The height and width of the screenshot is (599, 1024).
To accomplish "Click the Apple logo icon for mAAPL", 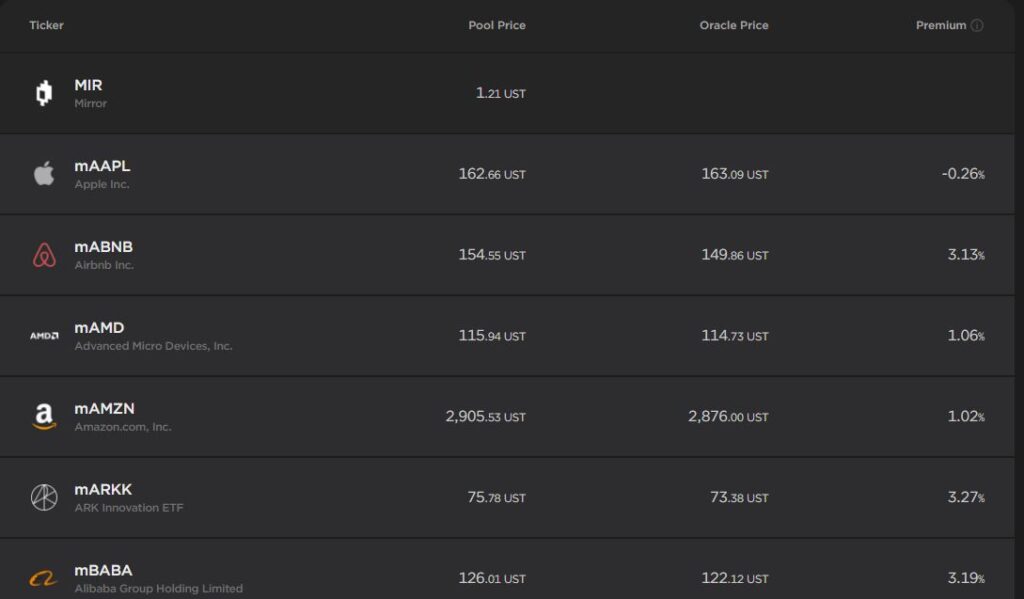I will pos(44,174).
